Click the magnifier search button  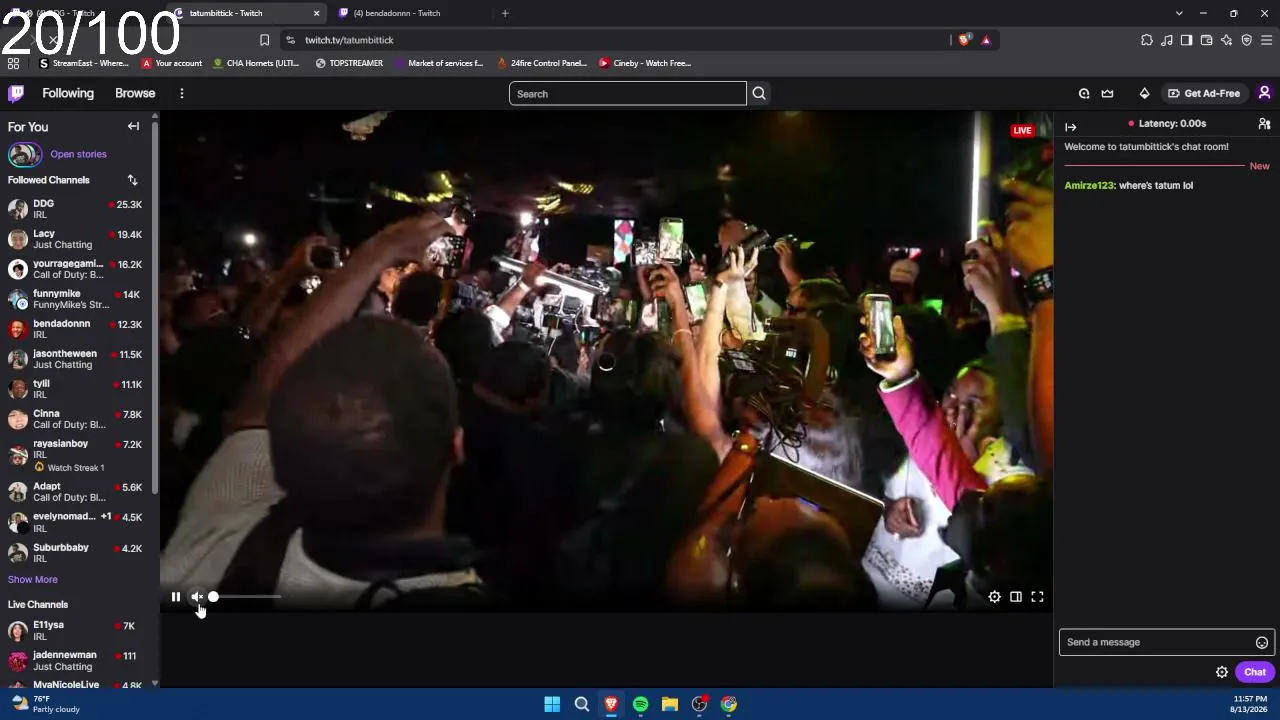point(759,94)
